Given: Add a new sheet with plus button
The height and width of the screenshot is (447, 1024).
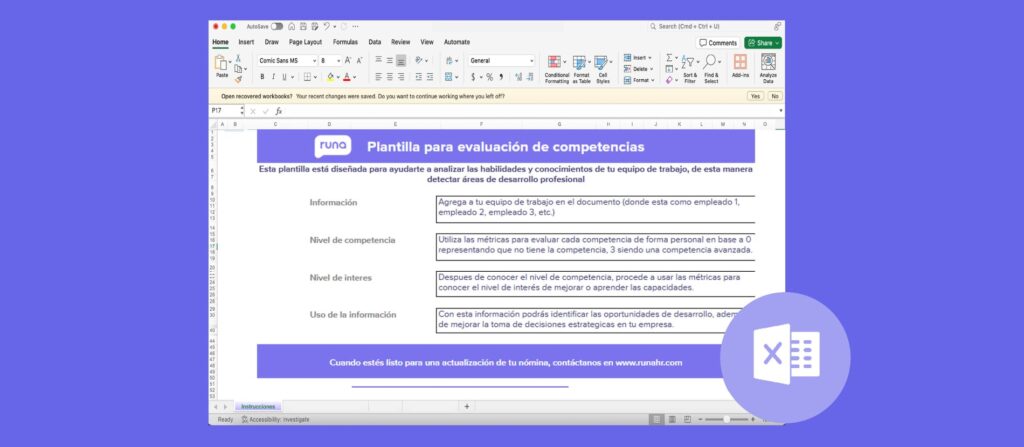Looking at the screenshot, I should 466,406.
